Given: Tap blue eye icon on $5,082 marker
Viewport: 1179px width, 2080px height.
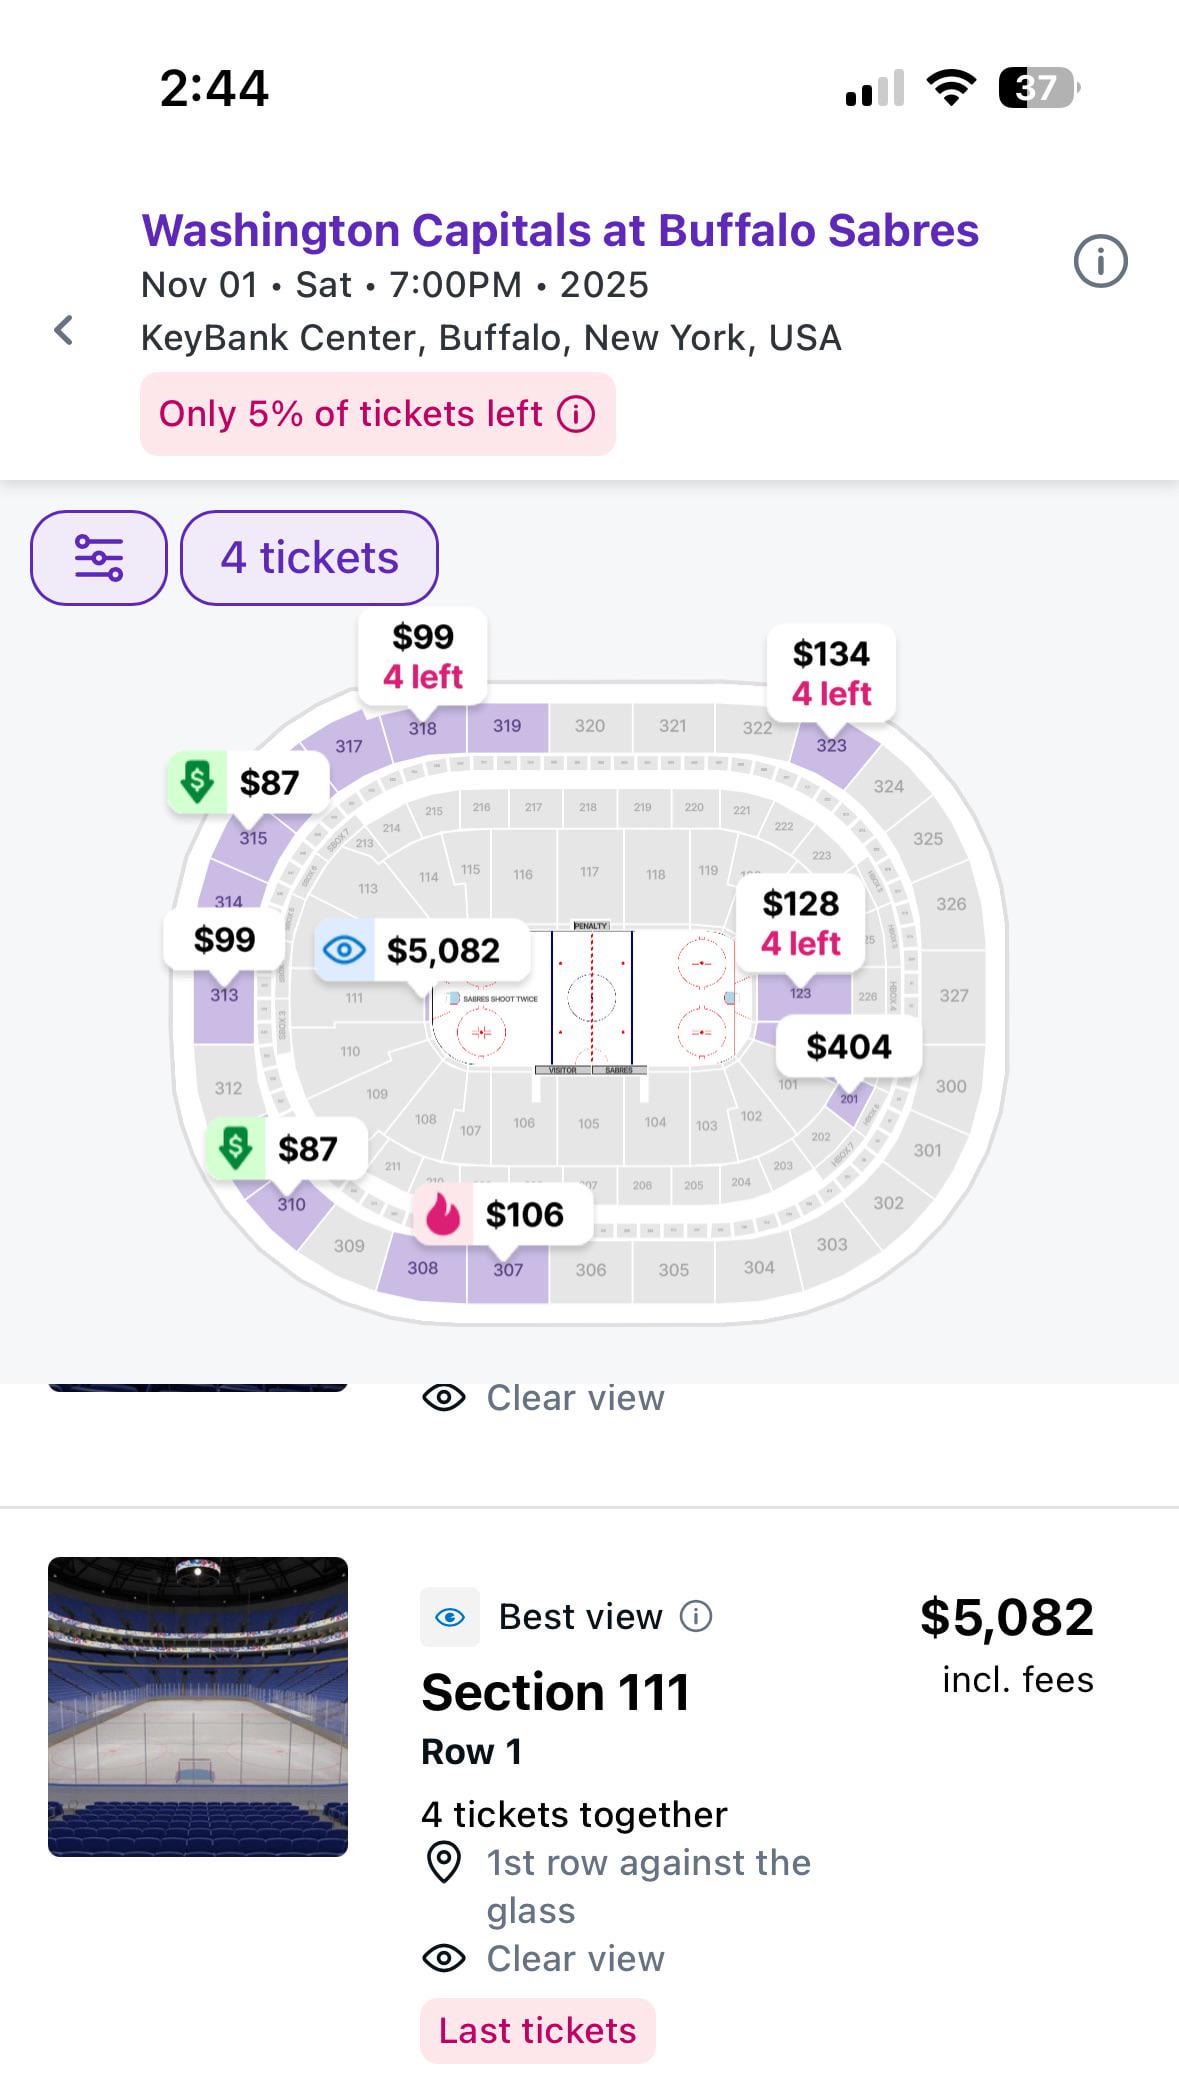Looking at the screenshot, I should 344,950.
